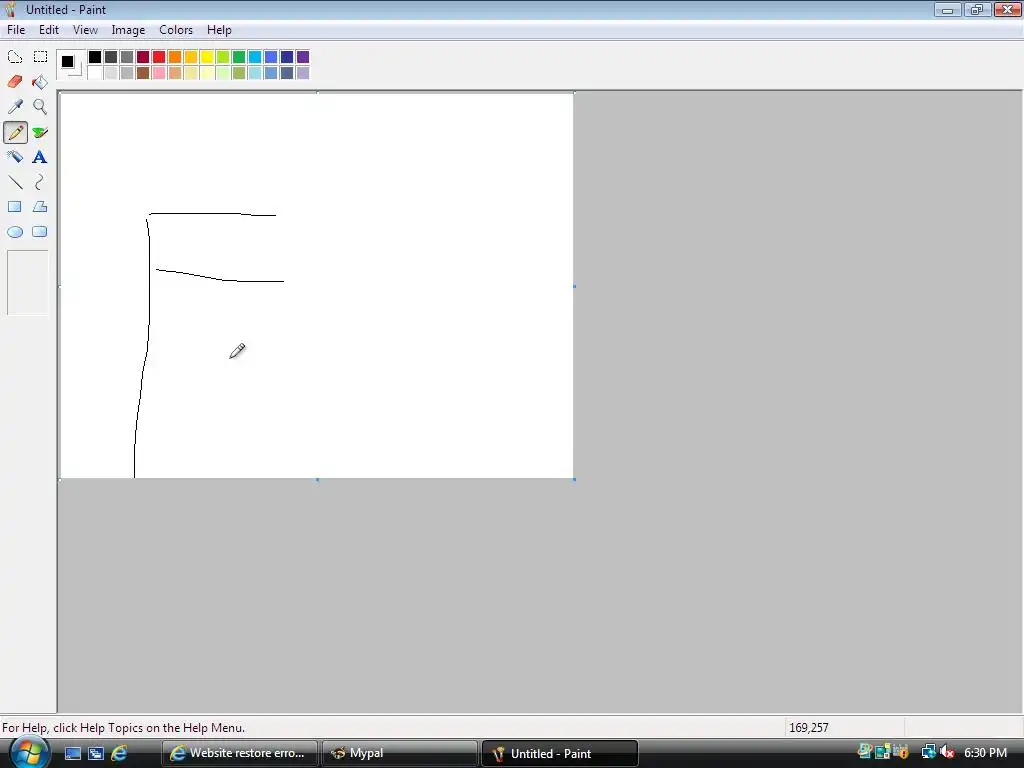Select the purple palette color
The width and height of the screenshot is (1024, 768).
tap(303, 57)
